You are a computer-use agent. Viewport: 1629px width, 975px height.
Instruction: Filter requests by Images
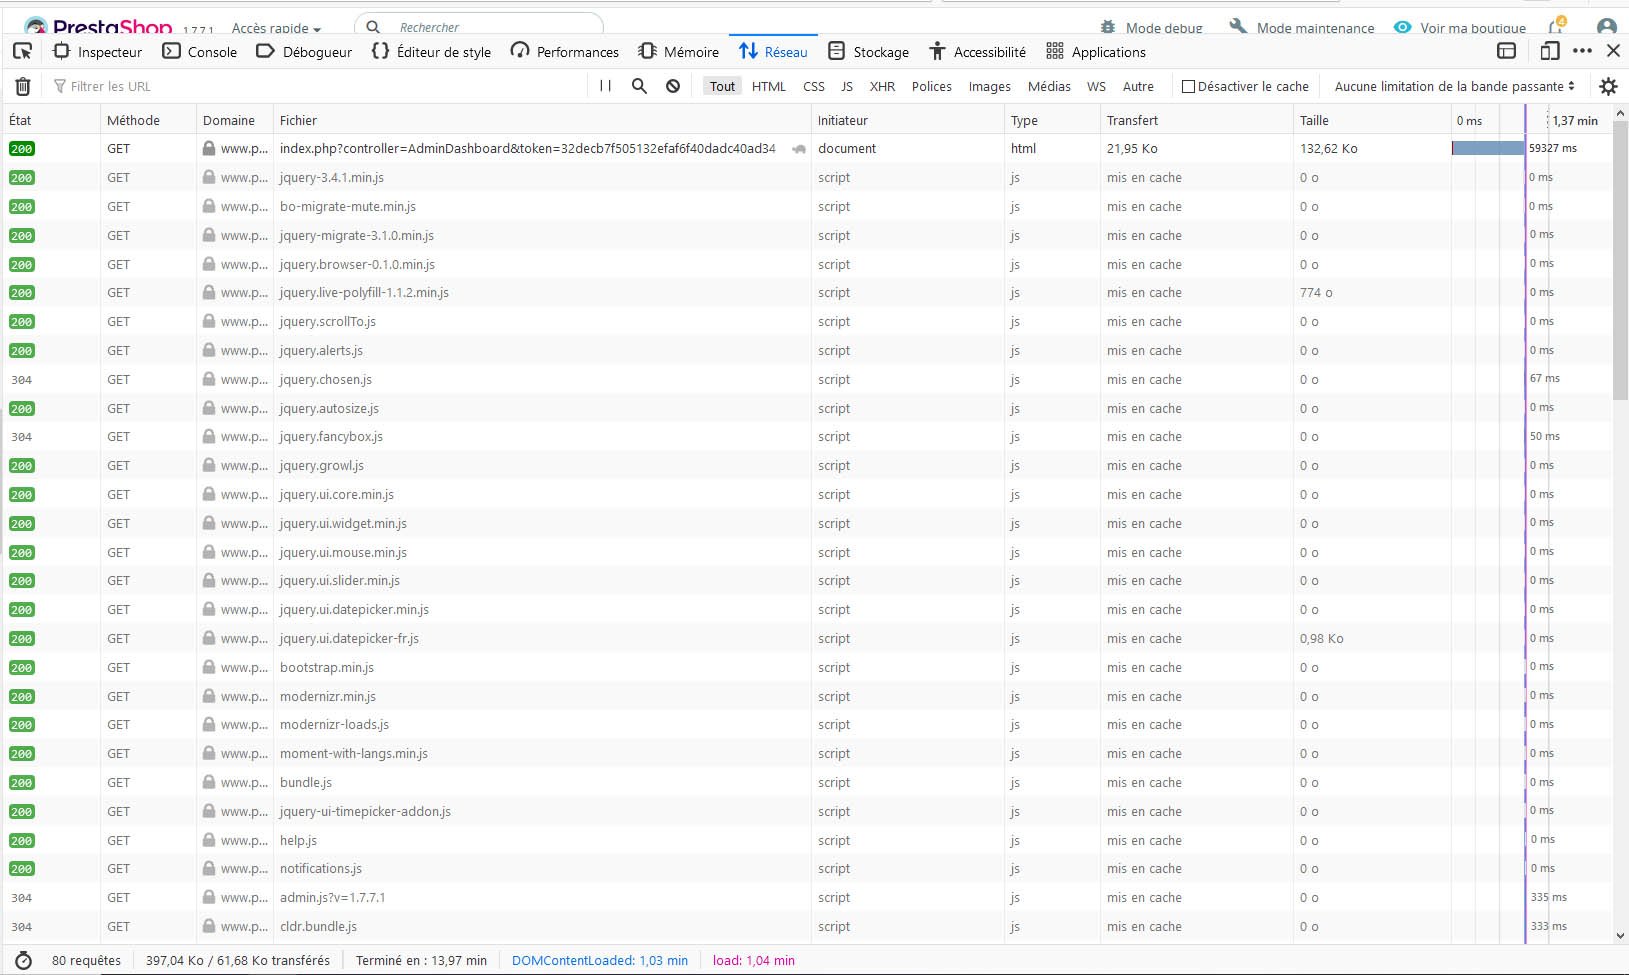989,87
